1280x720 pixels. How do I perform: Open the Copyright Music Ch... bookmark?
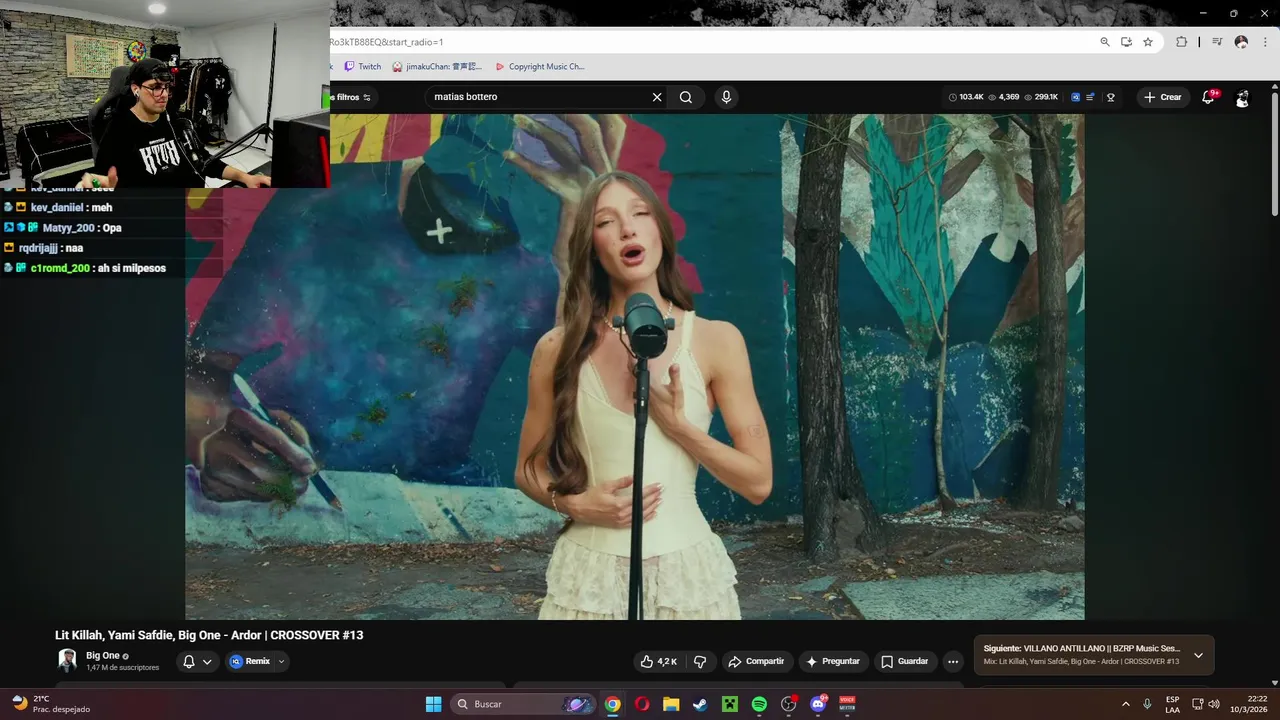point(539,67)
